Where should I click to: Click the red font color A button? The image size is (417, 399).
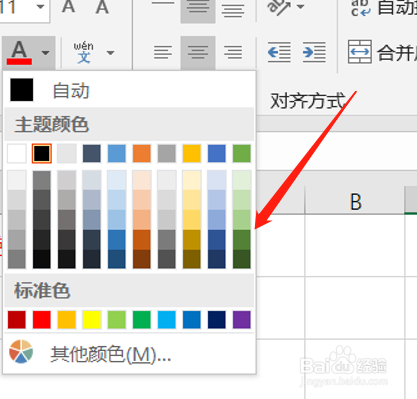[x=19, y=53]
